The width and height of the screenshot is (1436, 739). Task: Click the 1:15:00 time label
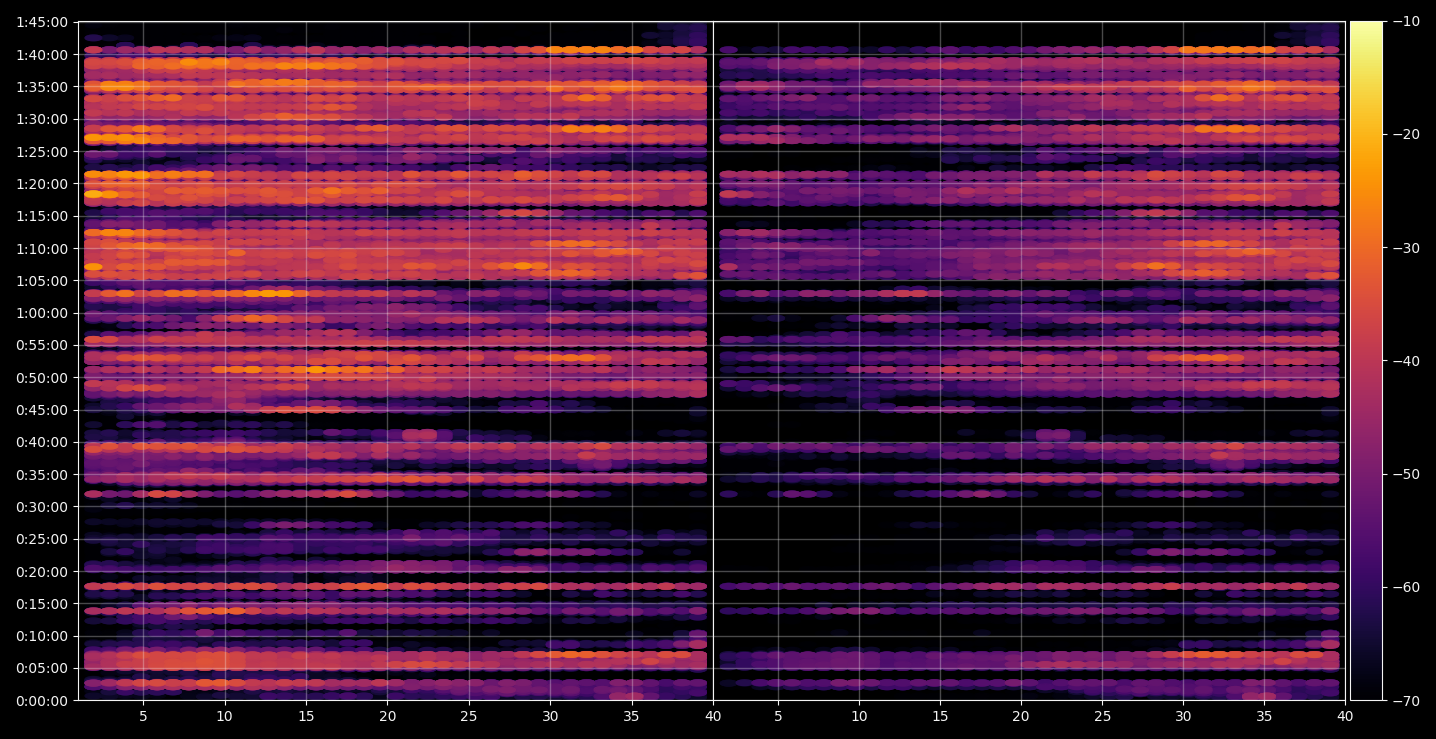[42, 216]
